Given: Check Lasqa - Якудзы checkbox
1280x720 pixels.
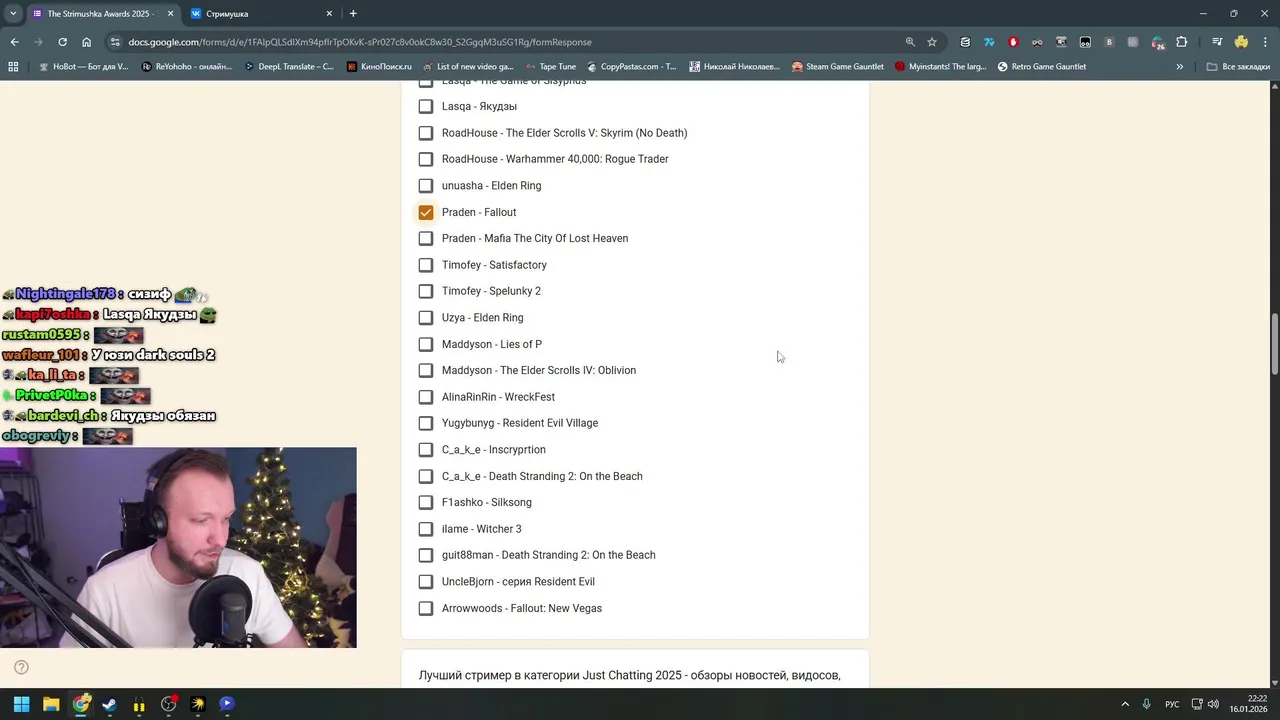Looking at the screenshot, I should 426,106.
